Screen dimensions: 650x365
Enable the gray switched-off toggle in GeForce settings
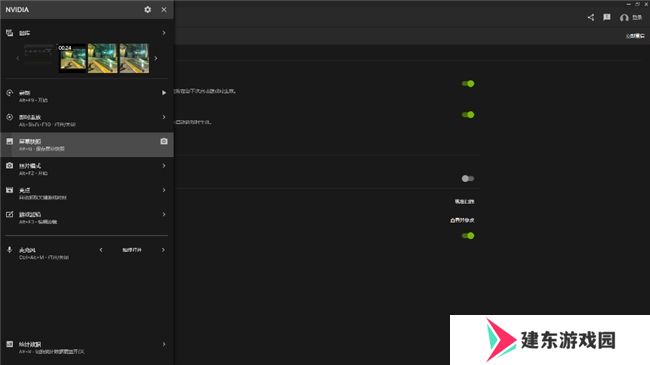pos(468,178)
